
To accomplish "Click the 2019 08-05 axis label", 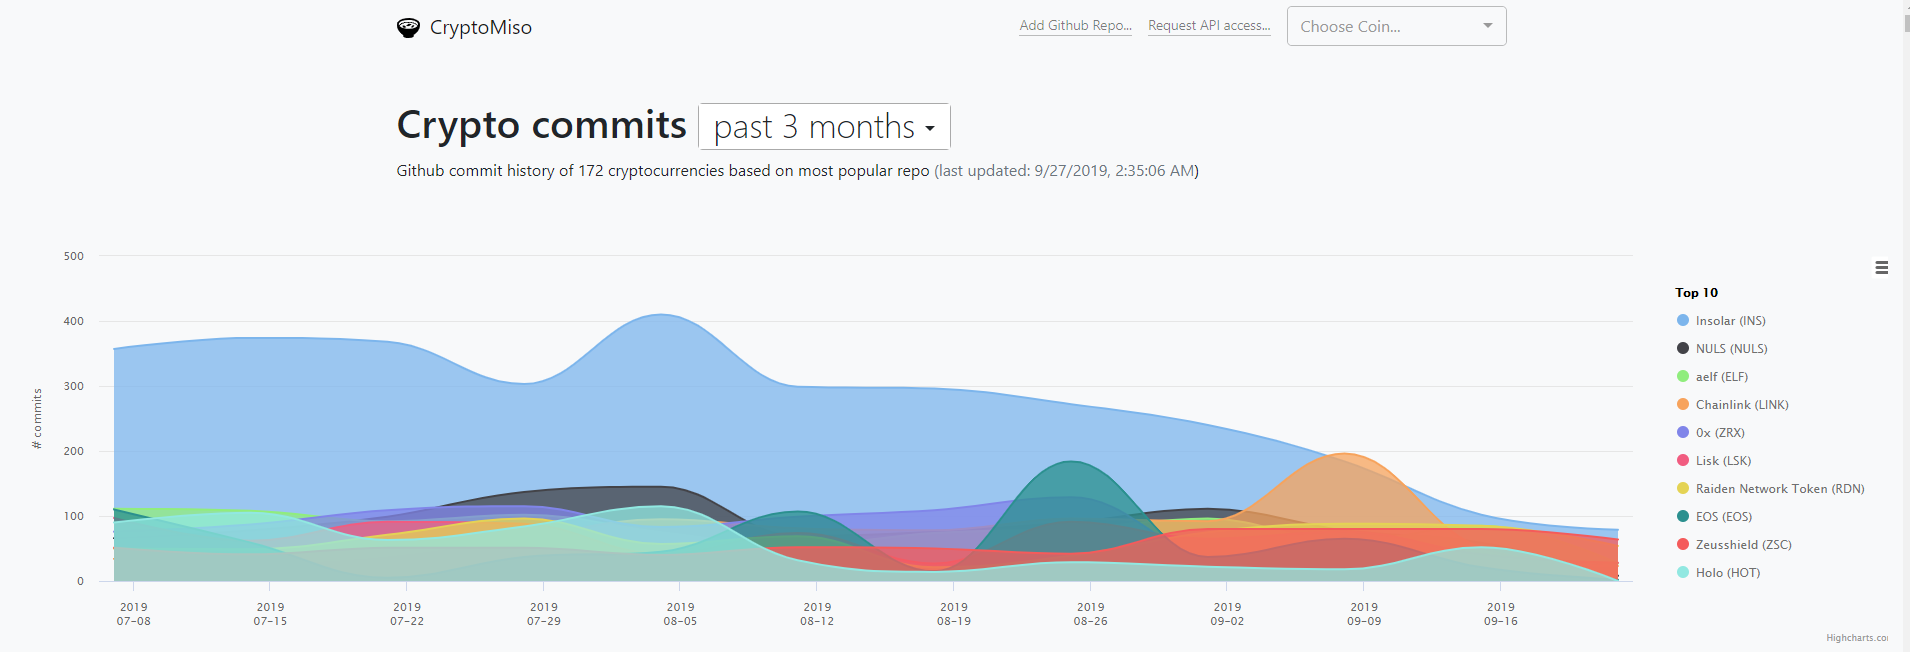I will click(680, 614).
